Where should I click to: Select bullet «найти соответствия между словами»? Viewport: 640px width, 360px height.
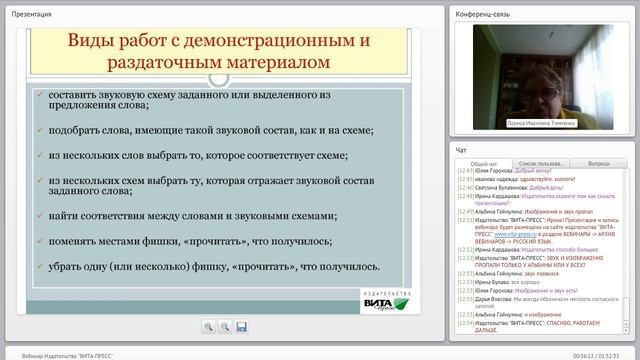point(193,216)
